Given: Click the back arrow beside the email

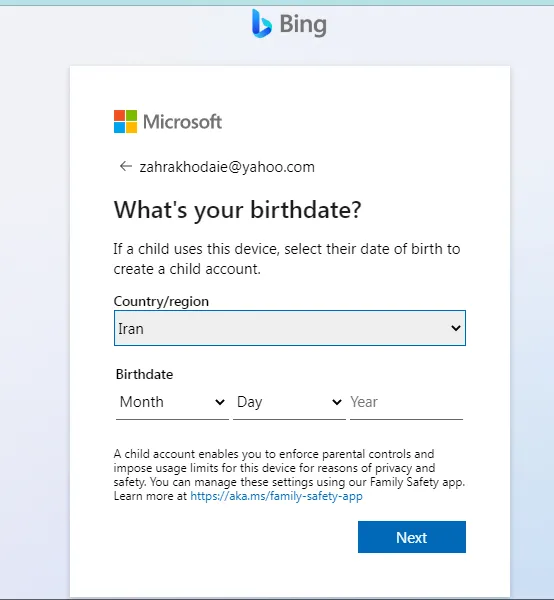Looking at the screenshot, I should (x=125, y=166).
